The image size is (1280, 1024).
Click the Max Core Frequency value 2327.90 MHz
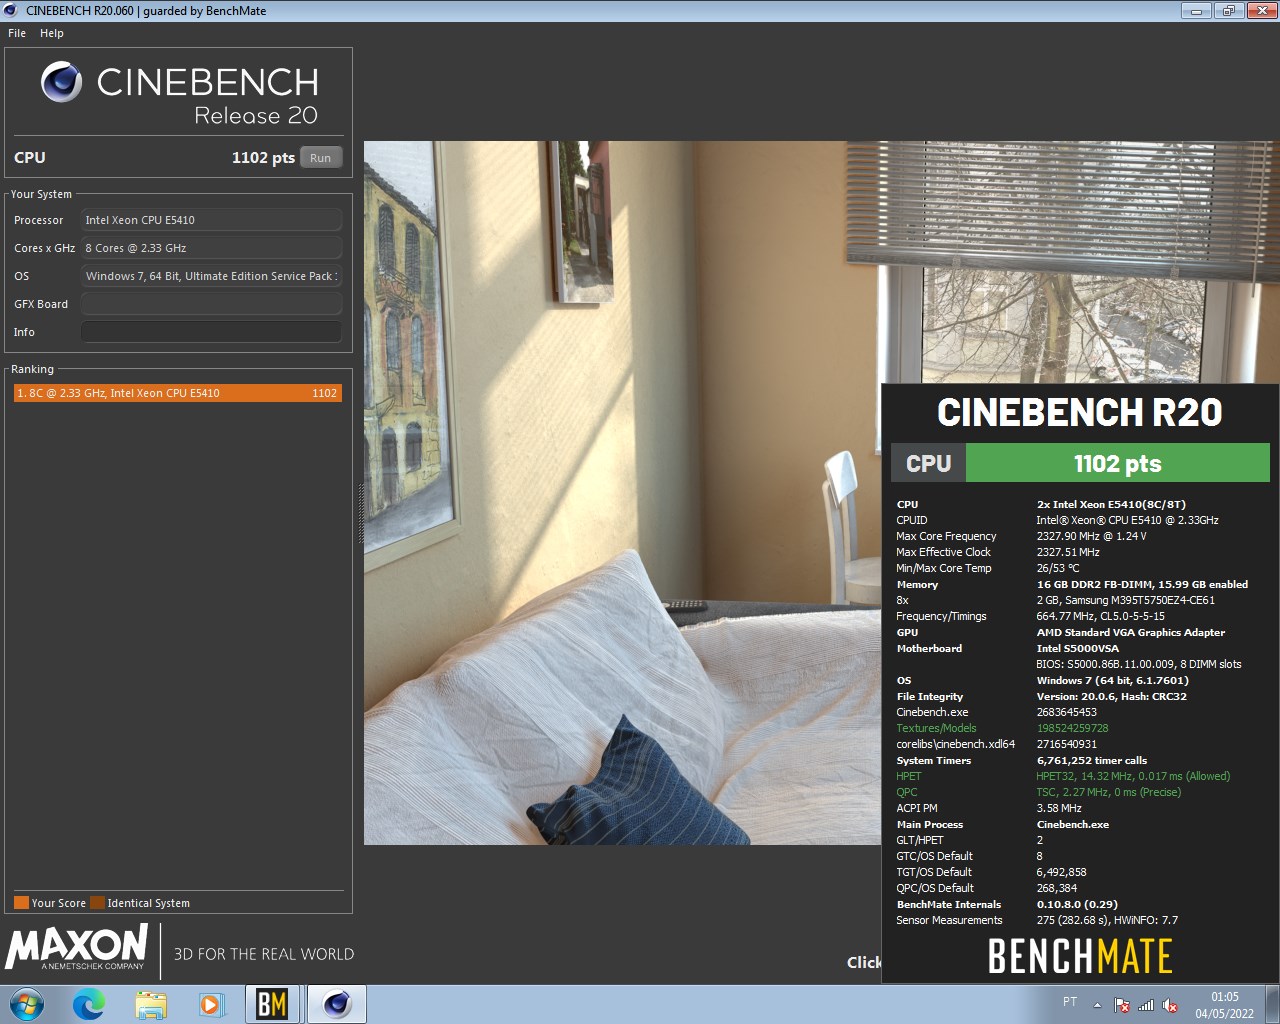tap(1091, 536)
